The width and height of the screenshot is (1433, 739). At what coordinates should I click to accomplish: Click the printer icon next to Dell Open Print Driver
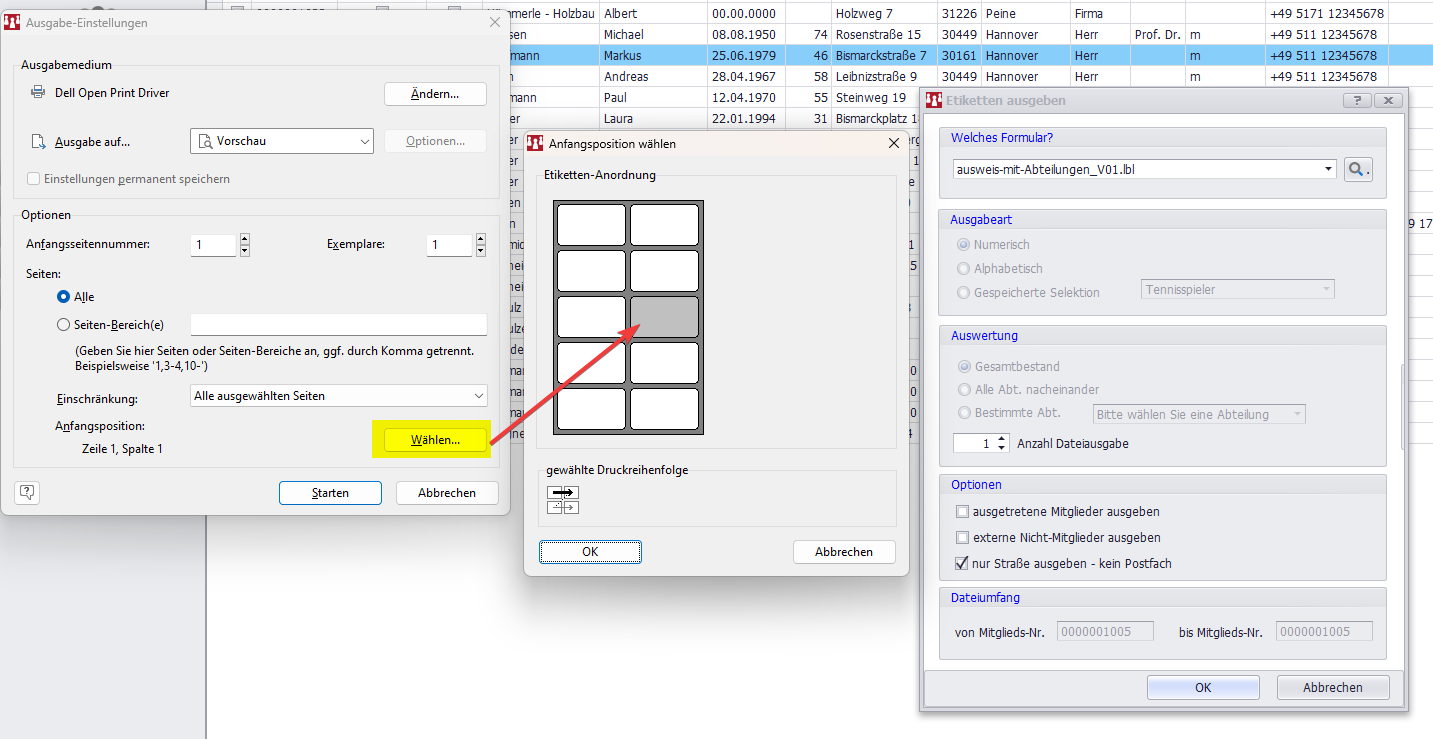point(38,92)
